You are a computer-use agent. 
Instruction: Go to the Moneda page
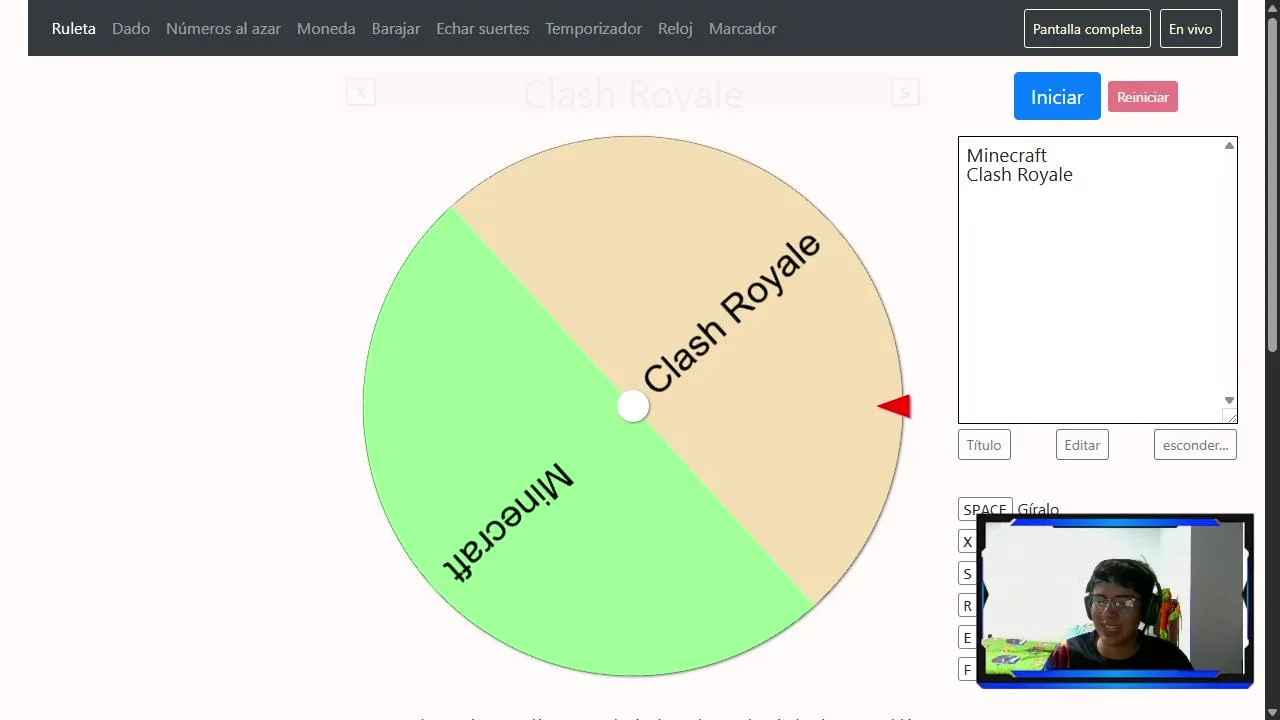pos(326,29)
